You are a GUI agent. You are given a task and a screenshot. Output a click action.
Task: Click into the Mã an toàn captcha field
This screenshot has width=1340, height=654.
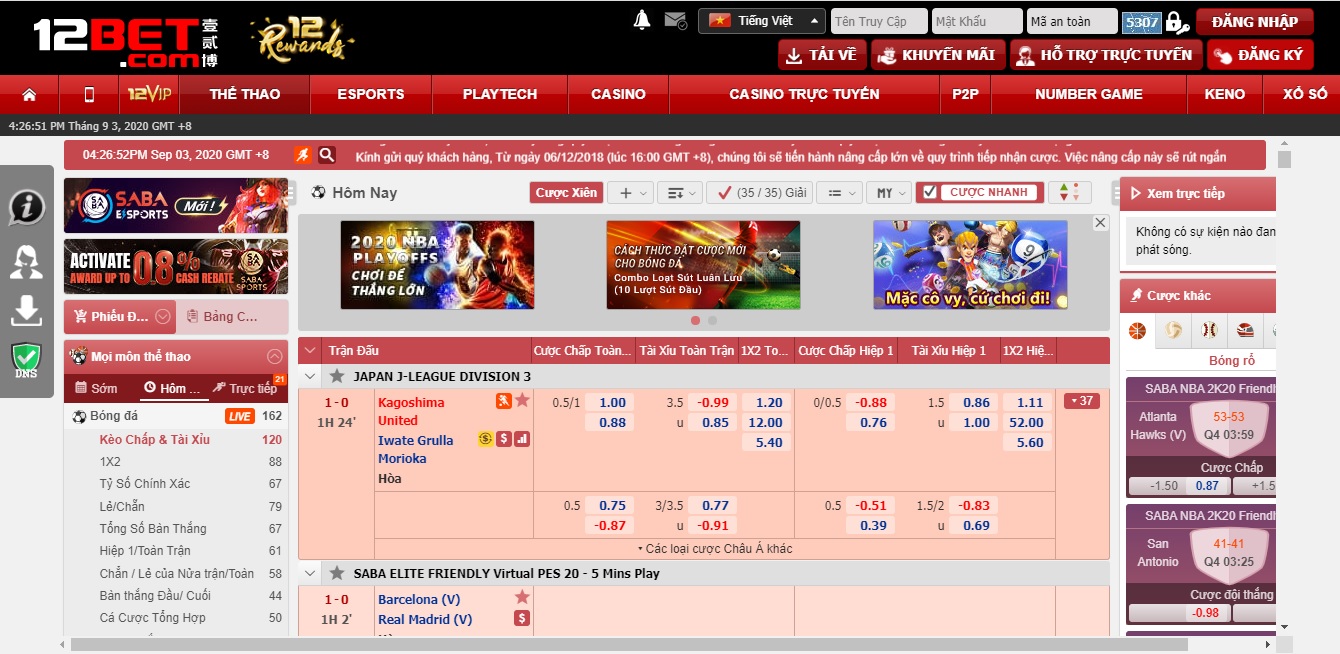click(1072, 21)
